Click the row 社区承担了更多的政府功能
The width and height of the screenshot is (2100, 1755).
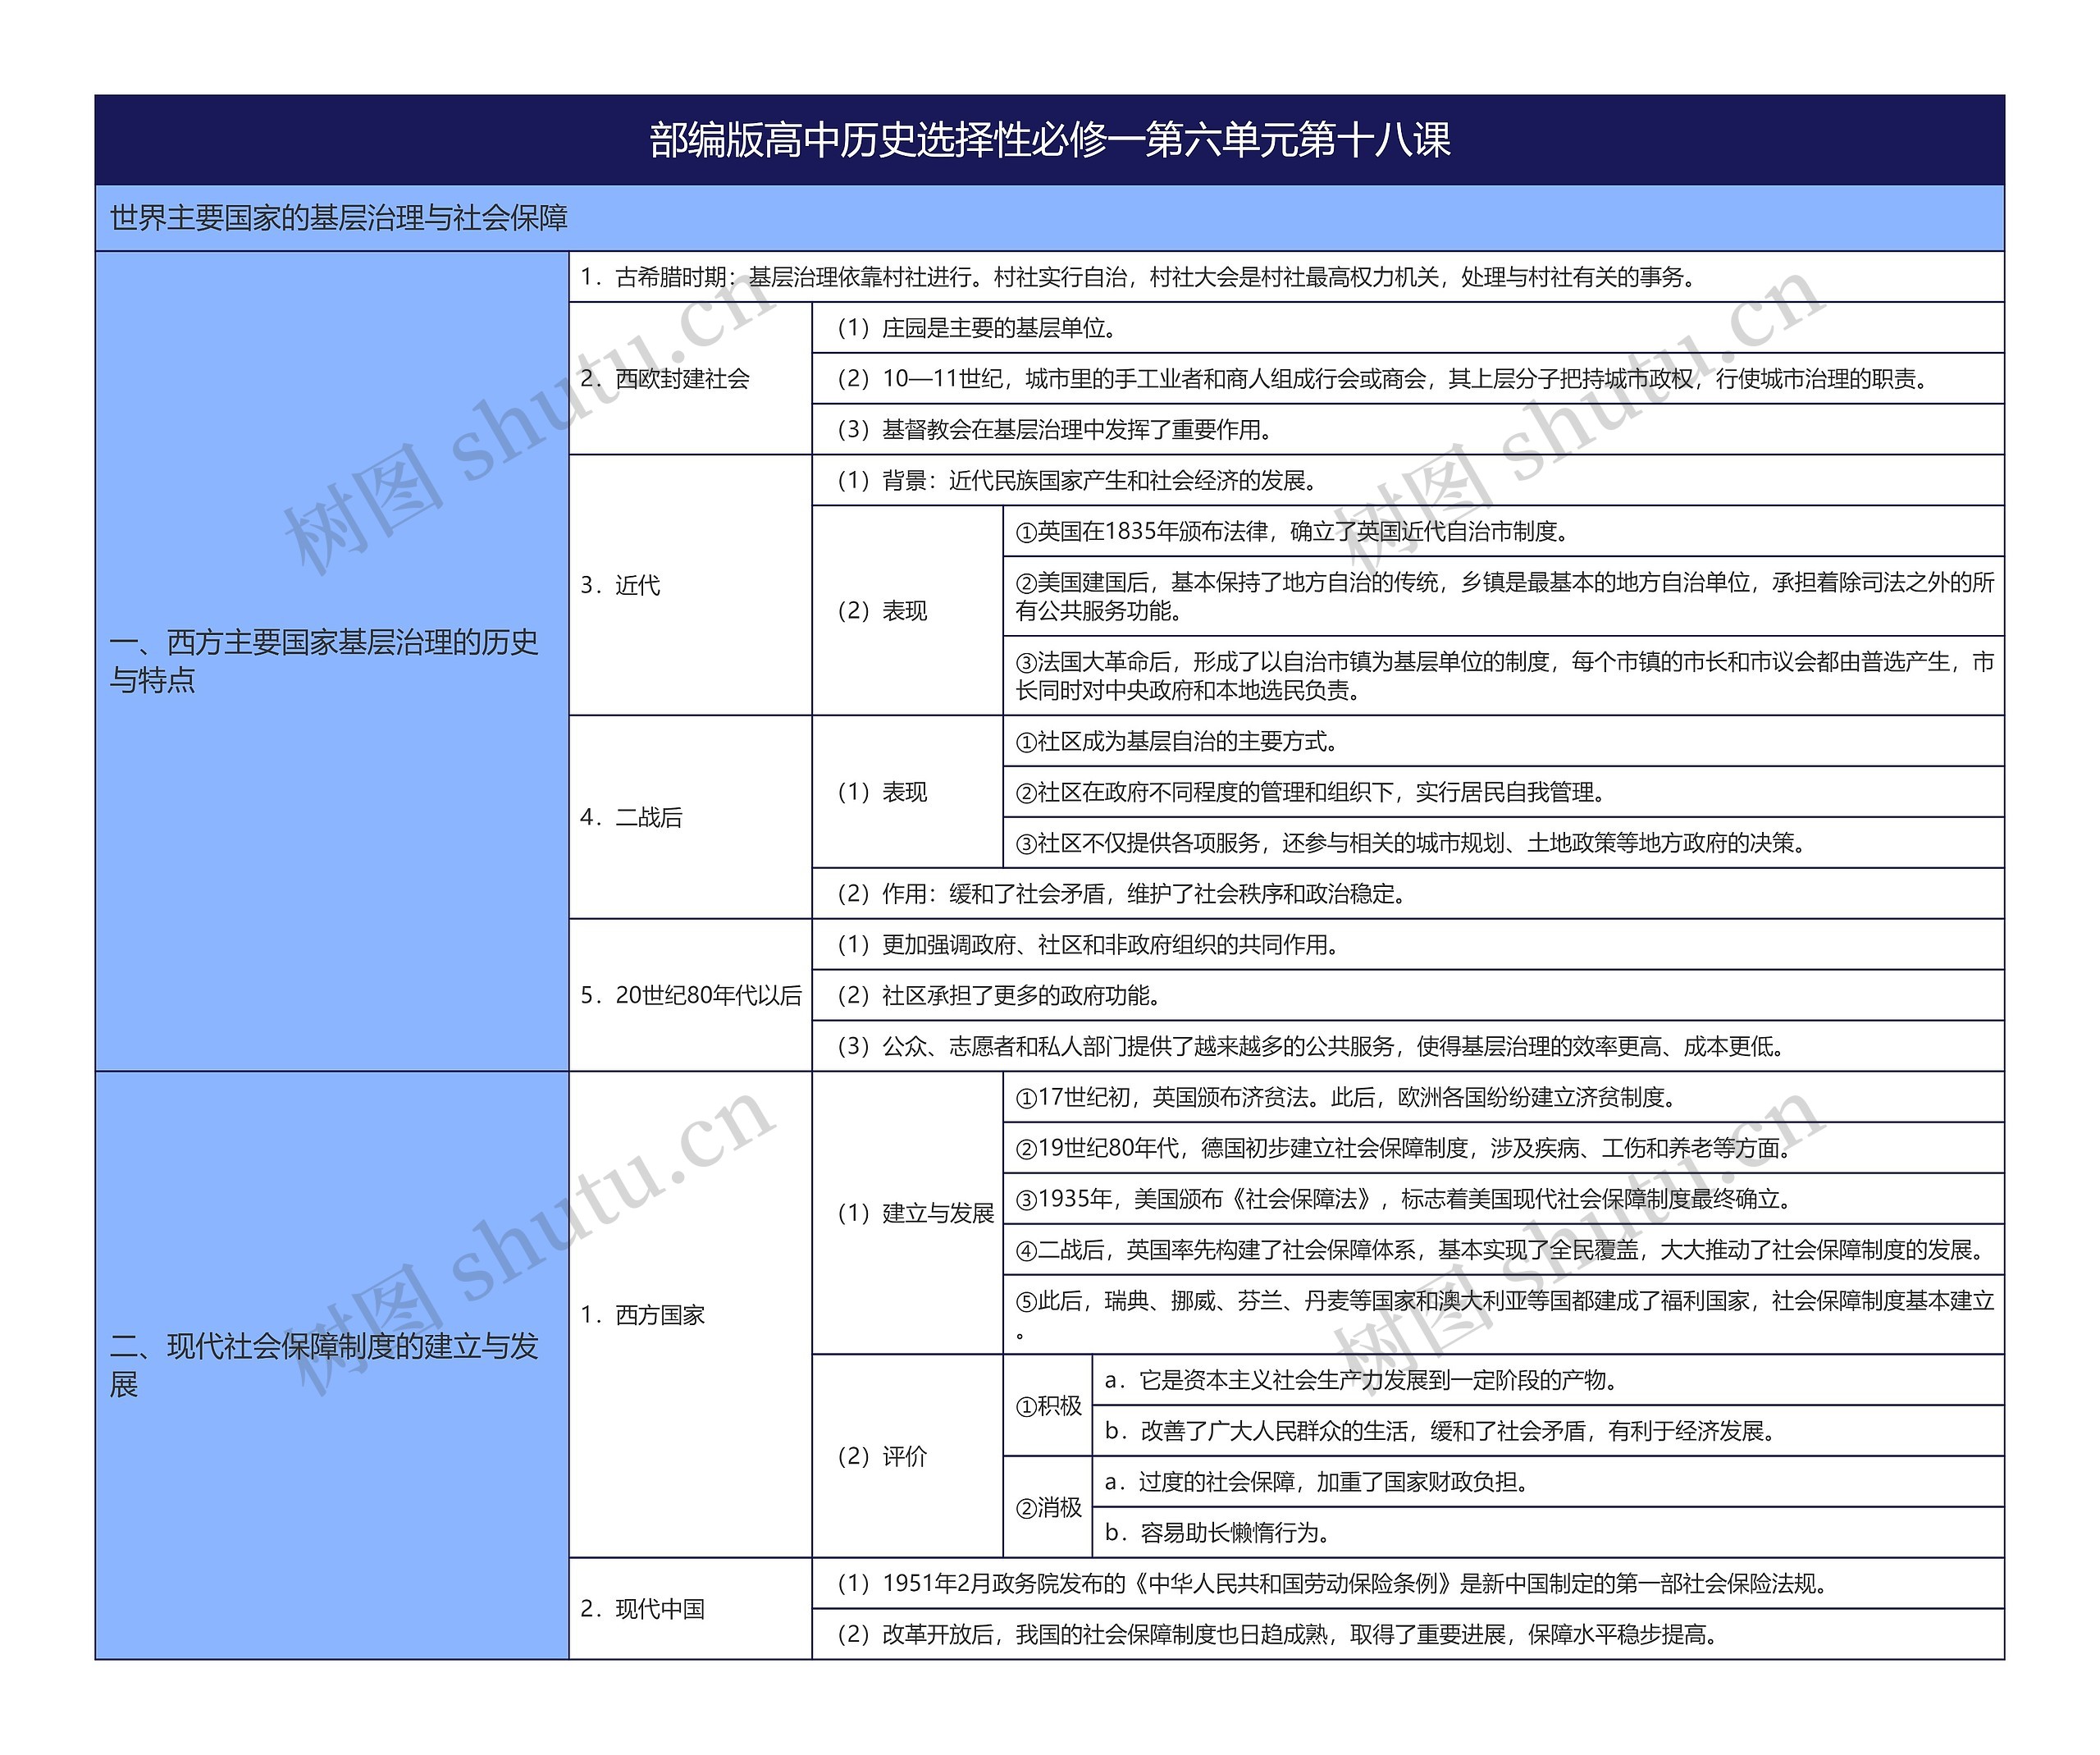pos(1408,995)
